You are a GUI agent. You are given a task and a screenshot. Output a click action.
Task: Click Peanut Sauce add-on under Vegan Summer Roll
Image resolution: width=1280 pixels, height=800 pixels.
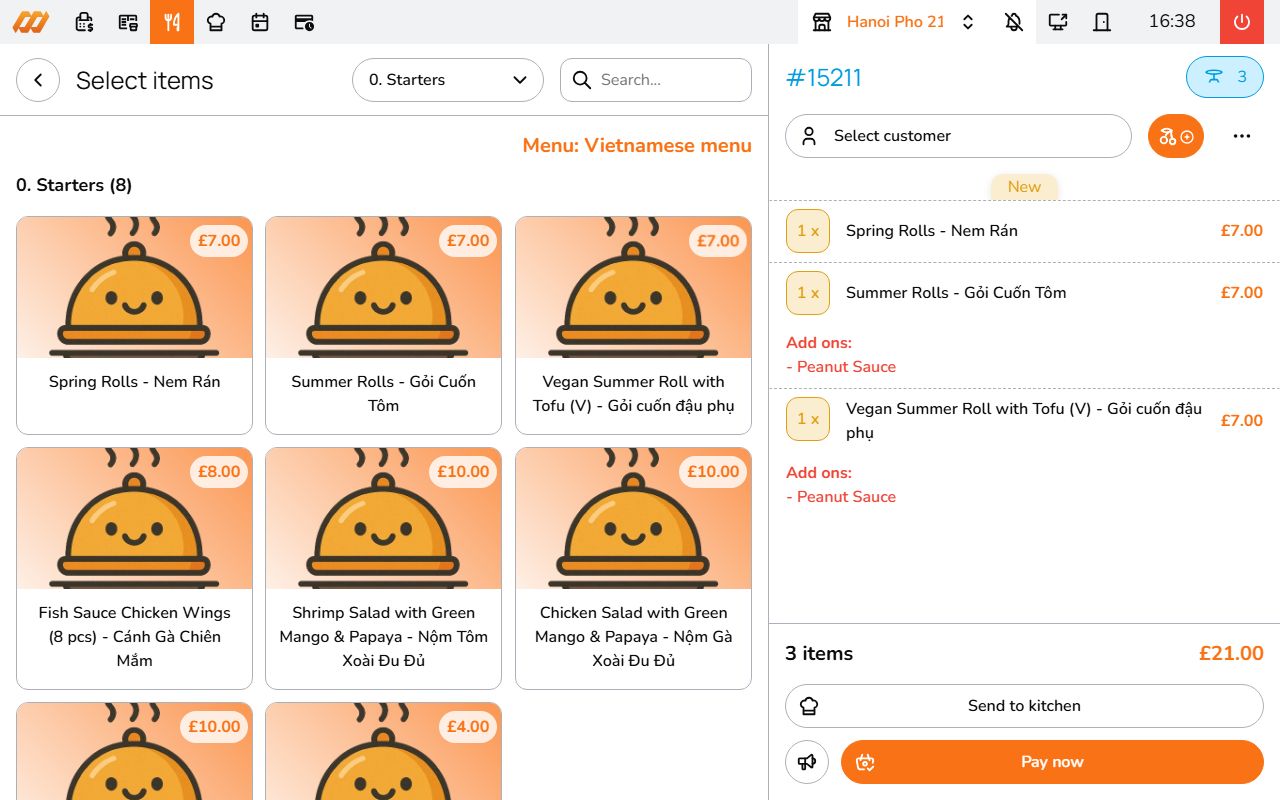841,497
